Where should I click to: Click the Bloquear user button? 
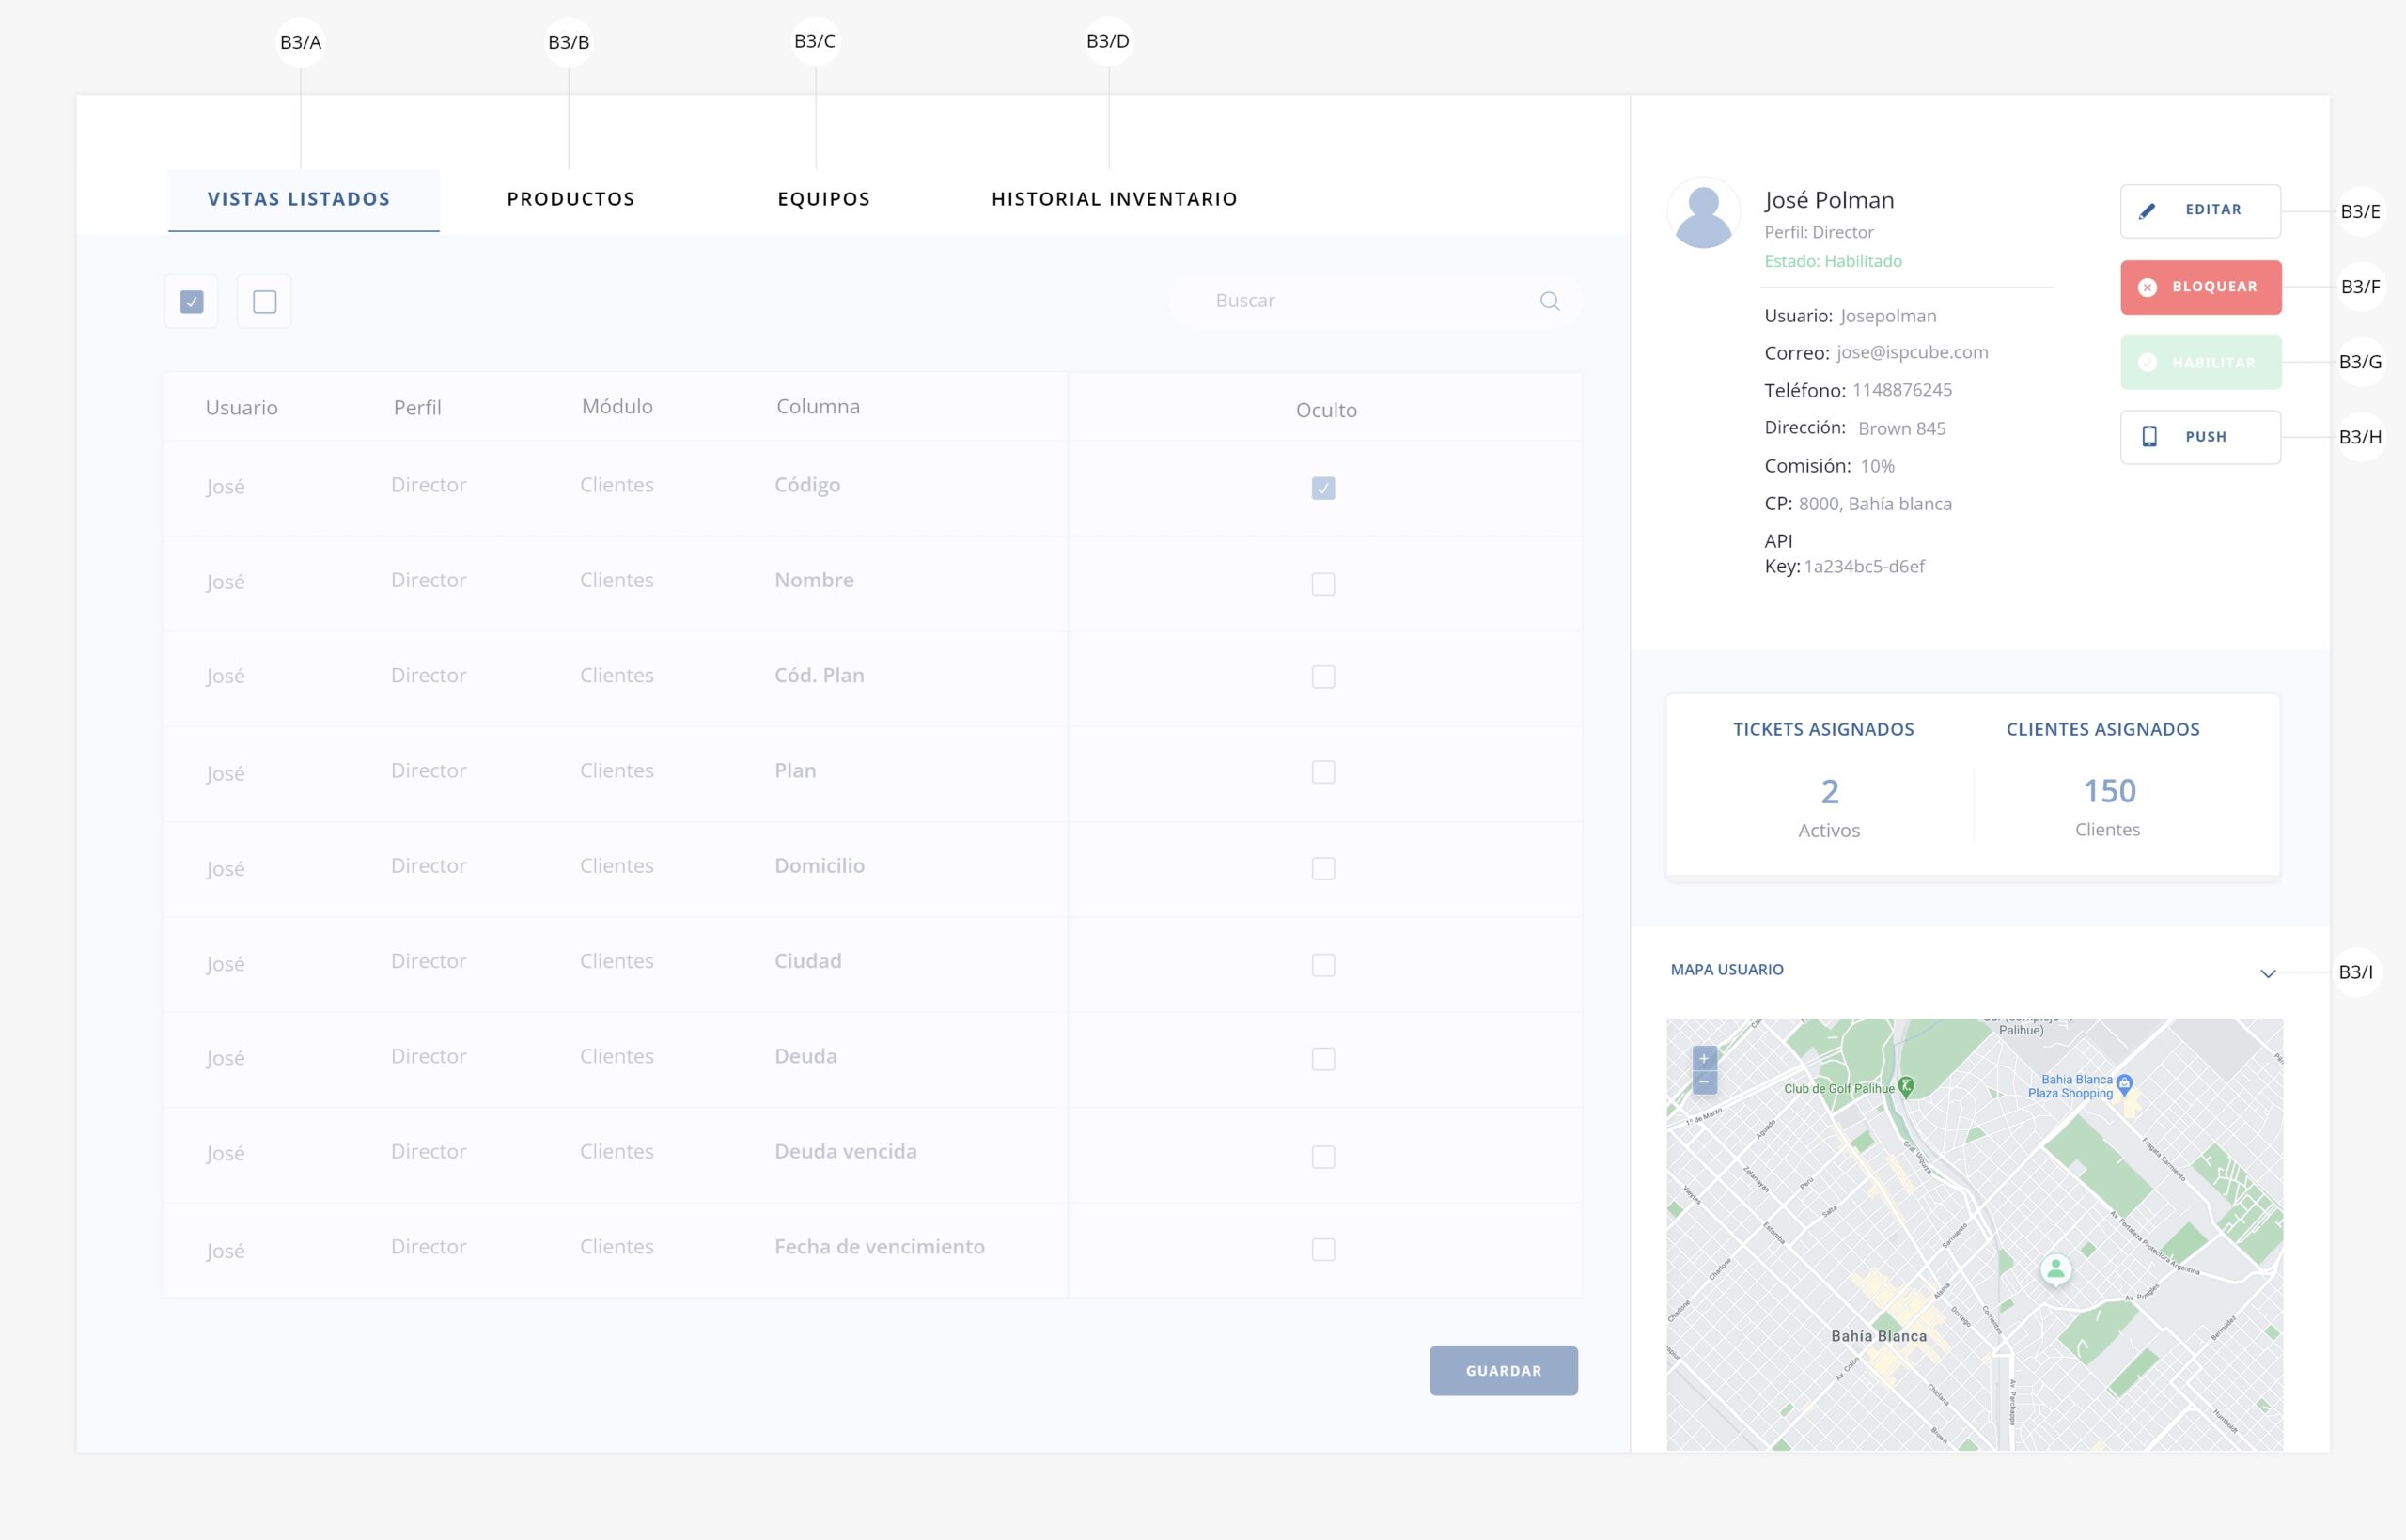(x=2200, y=287)
